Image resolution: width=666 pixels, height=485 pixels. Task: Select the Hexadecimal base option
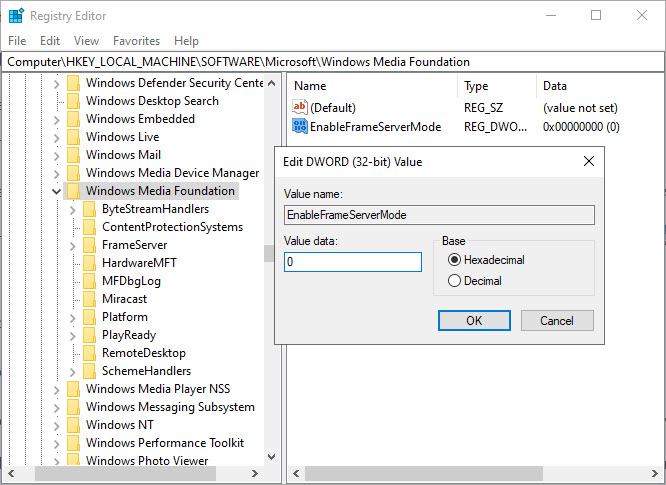coord(454,259)
